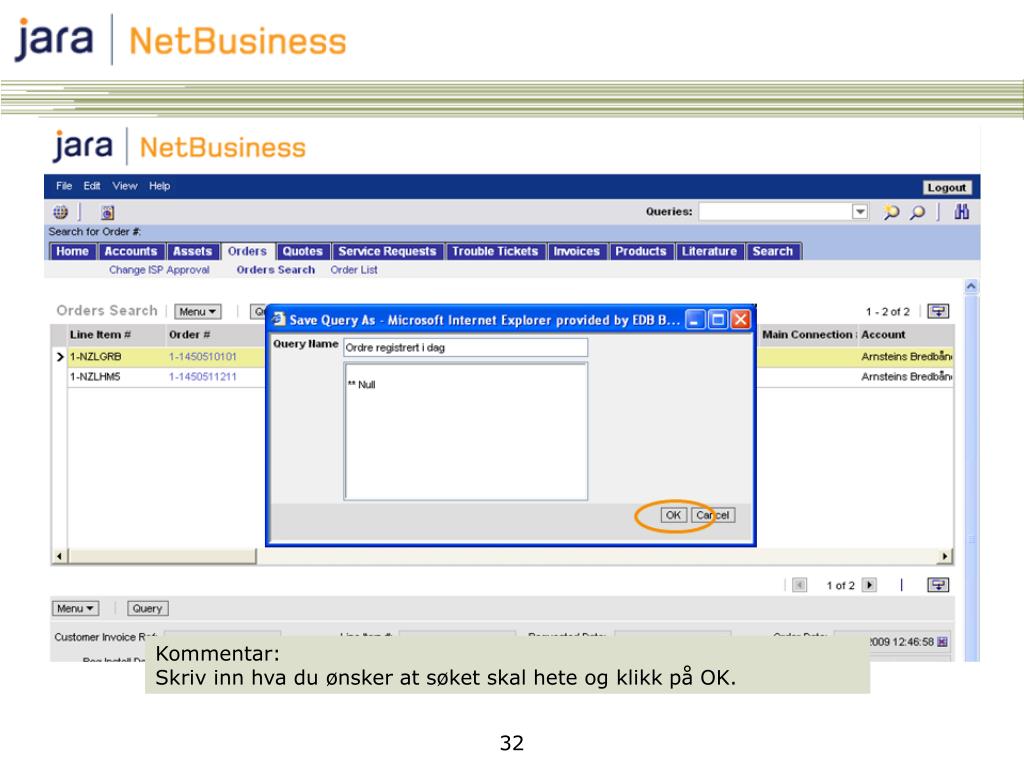The width and height of the screenshot is (1024, 768).
Task: Open the Help menu
Action: point(159,186)
